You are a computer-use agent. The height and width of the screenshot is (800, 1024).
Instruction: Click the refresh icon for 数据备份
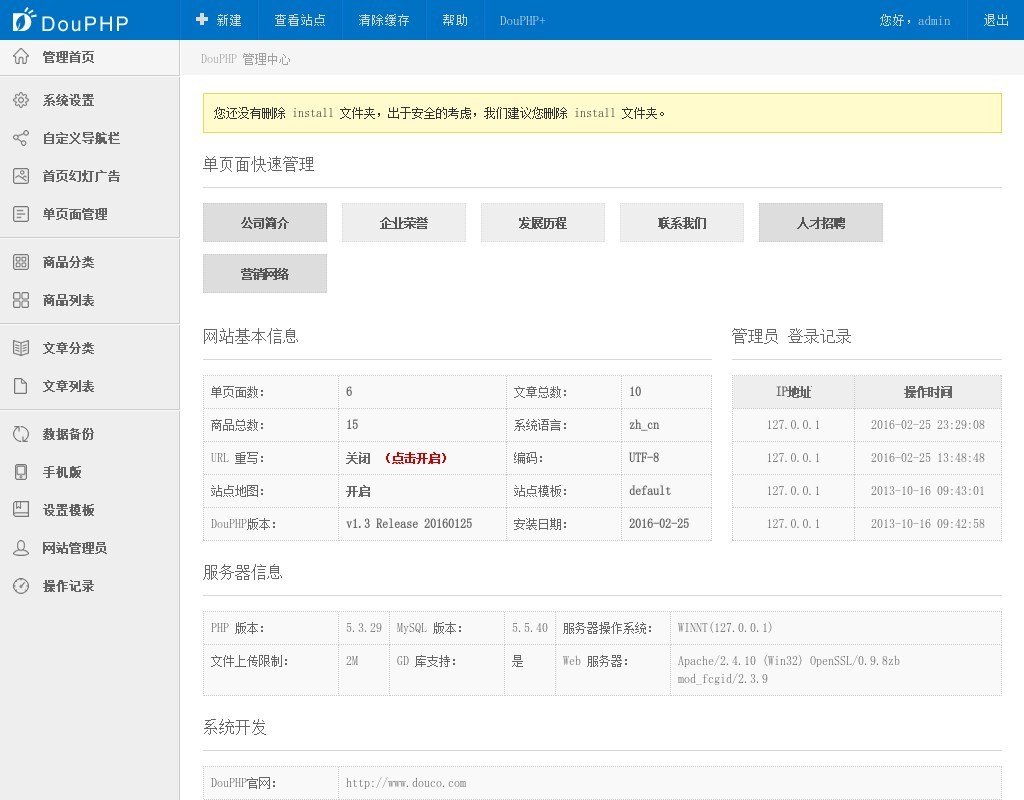(x=21, y=434)
